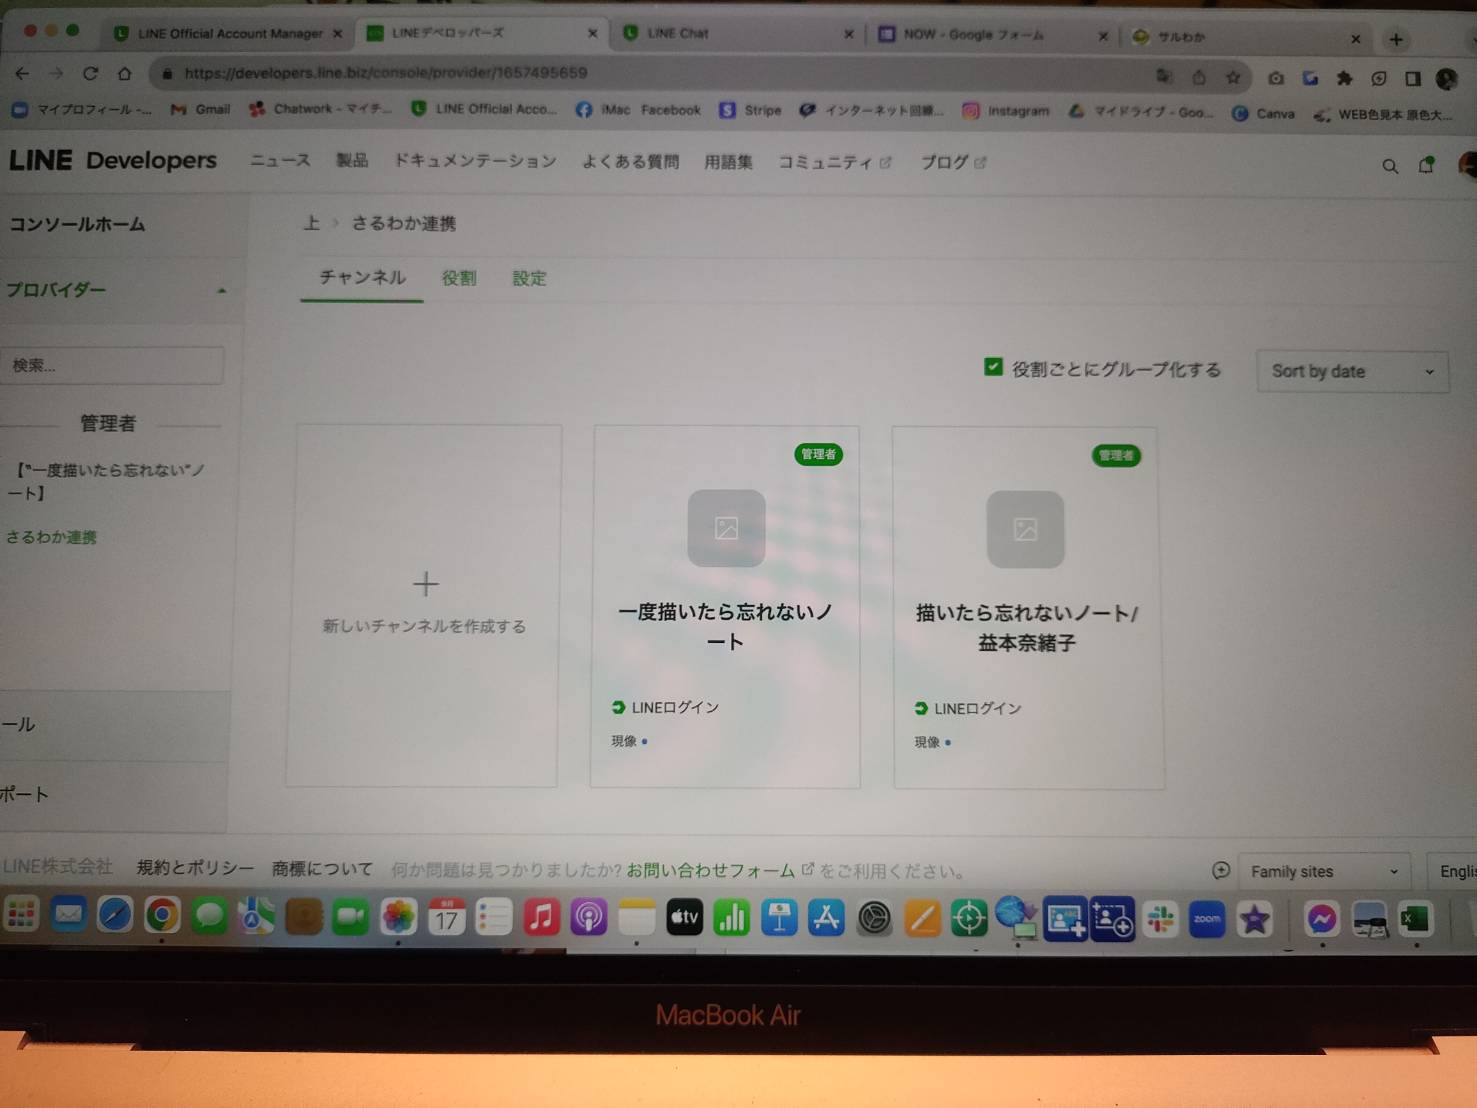Select さるわか連携 provider in the sidebar
The width and height of the screenshot is (1477, 1108).
51,537
